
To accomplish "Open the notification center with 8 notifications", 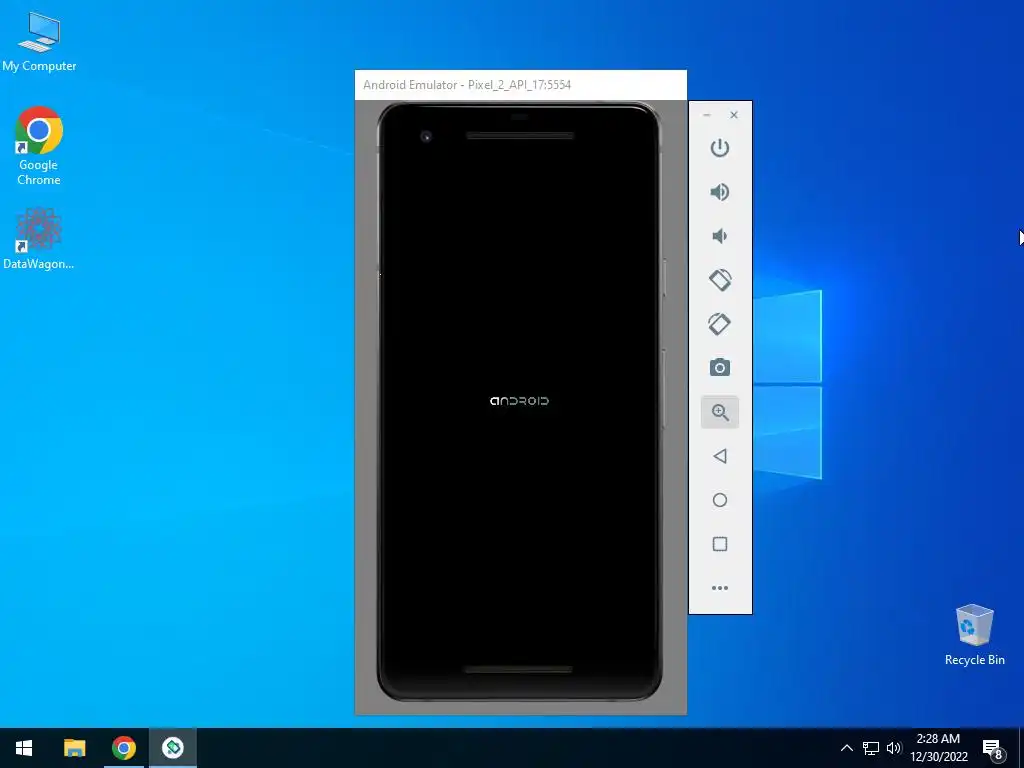I will 993,749.
